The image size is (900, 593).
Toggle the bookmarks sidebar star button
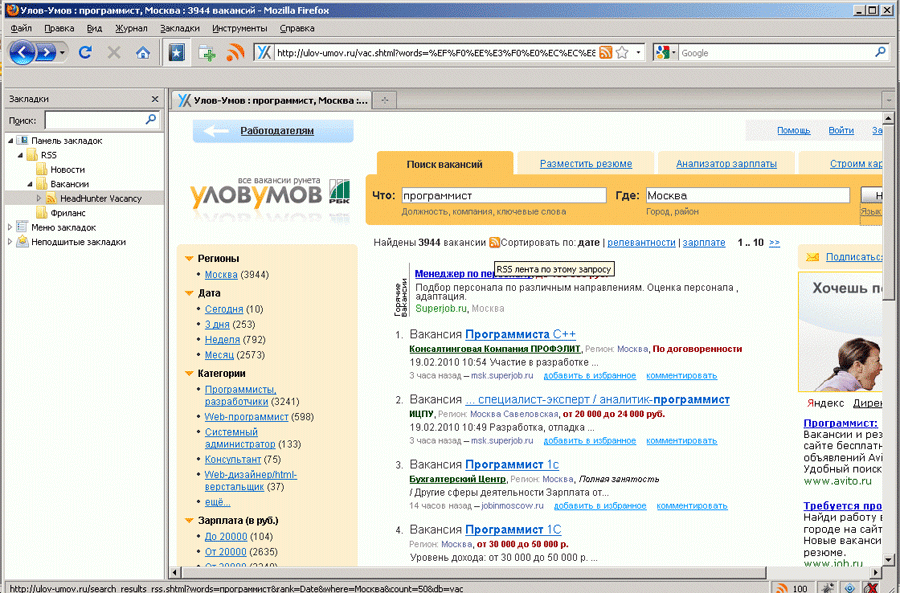pyautogui.click(x=176, y=53)
